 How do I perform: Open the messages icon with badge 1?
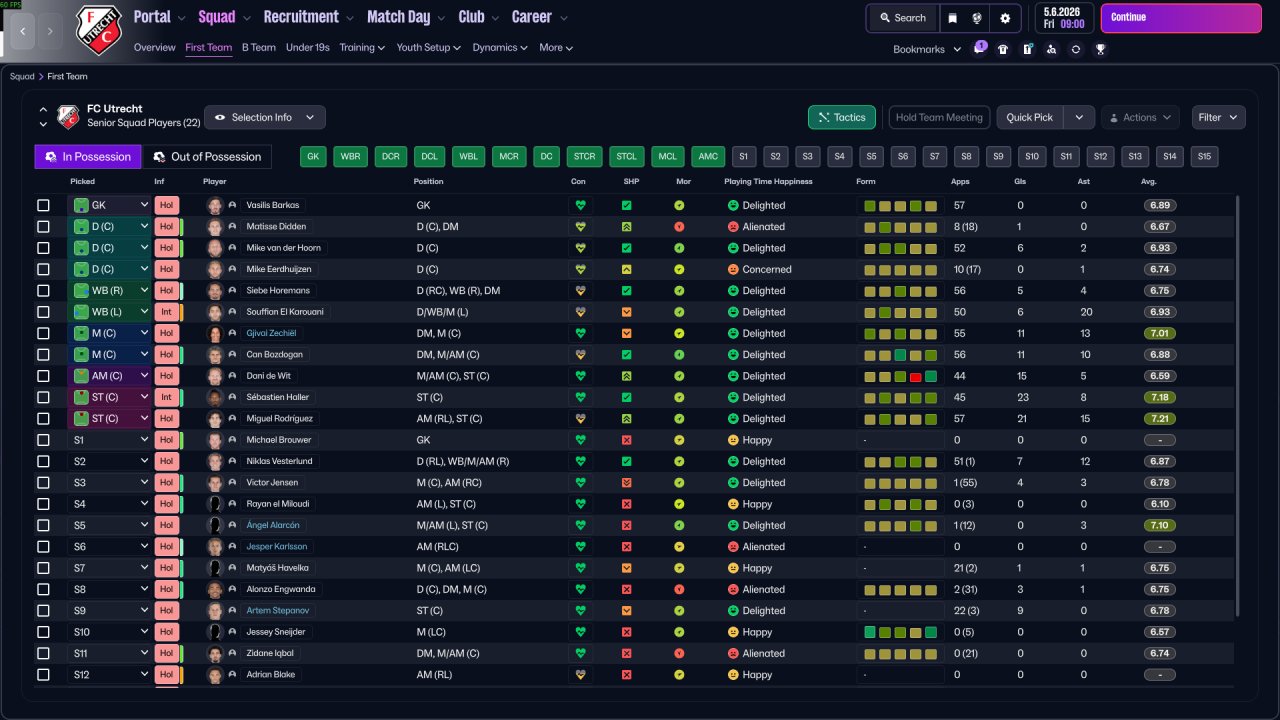click(979, 49)
